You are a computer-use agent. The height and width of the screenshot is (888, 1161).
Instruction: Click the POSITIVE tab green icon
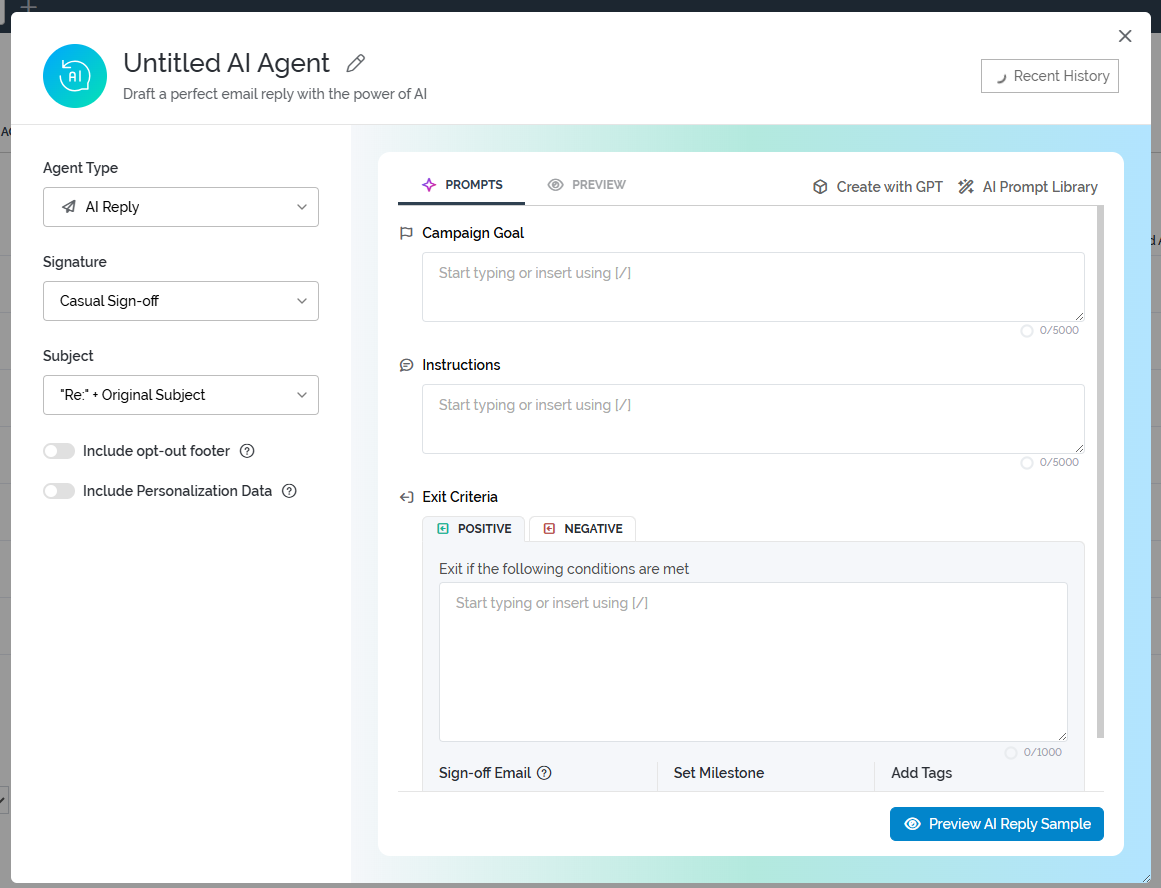coord(443,529)
